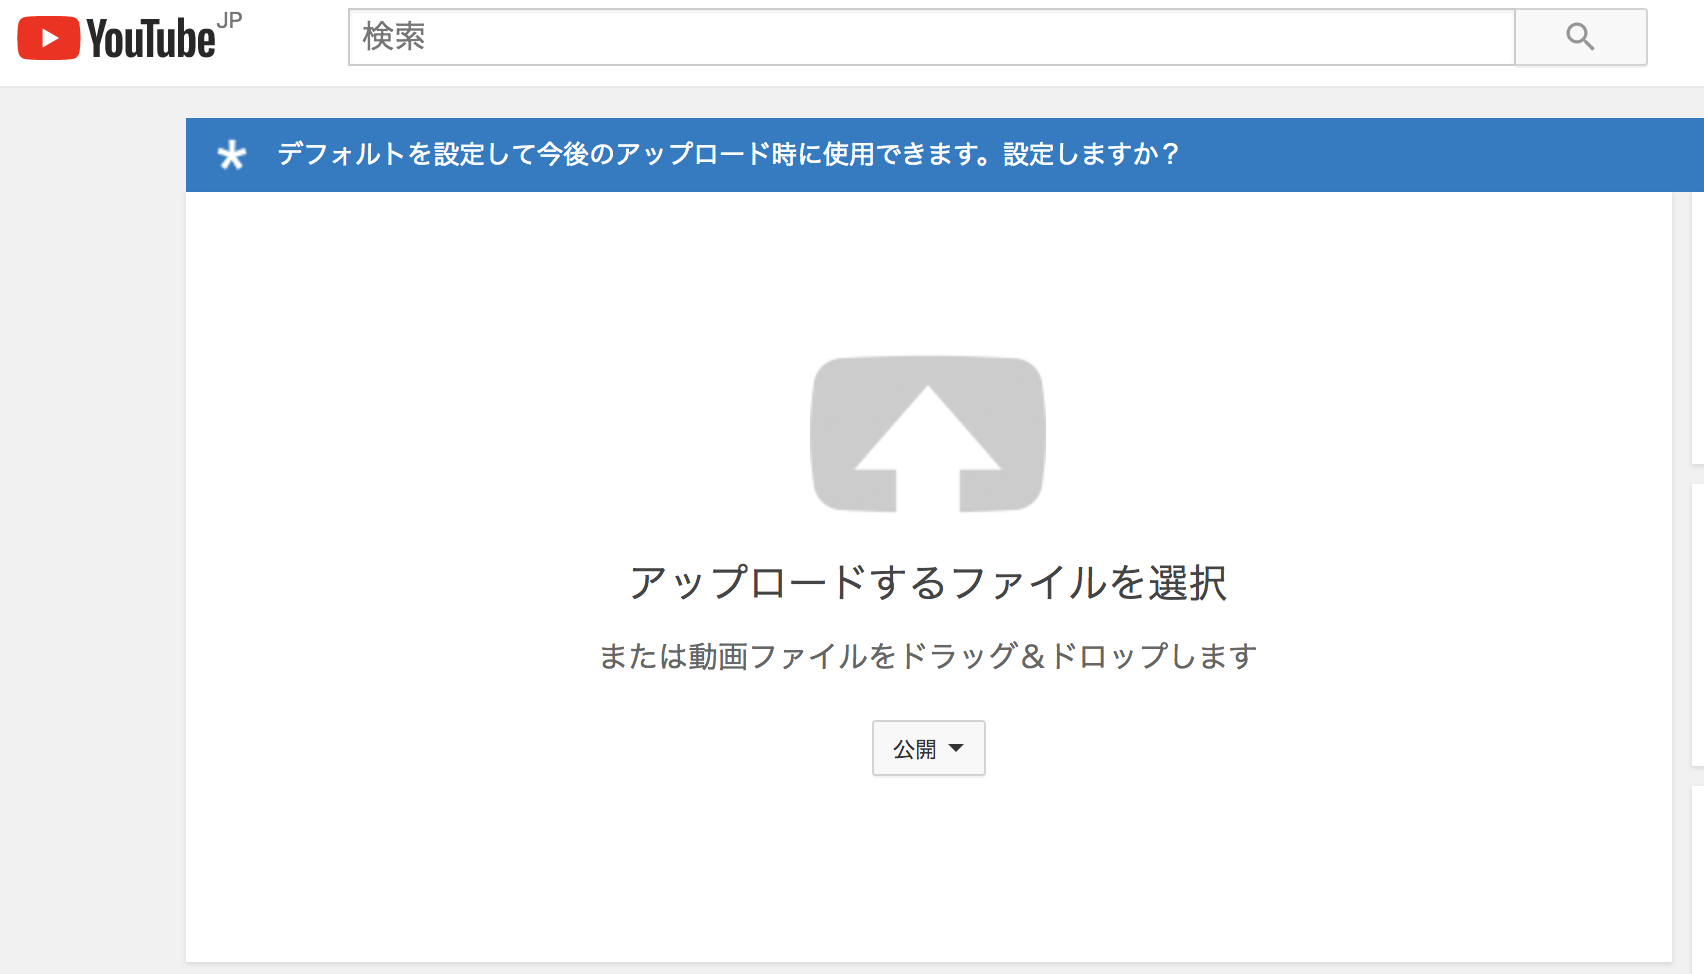1704x974 pixels.
Task: Click the JP country code superscript
Action: tap(229, 21)
